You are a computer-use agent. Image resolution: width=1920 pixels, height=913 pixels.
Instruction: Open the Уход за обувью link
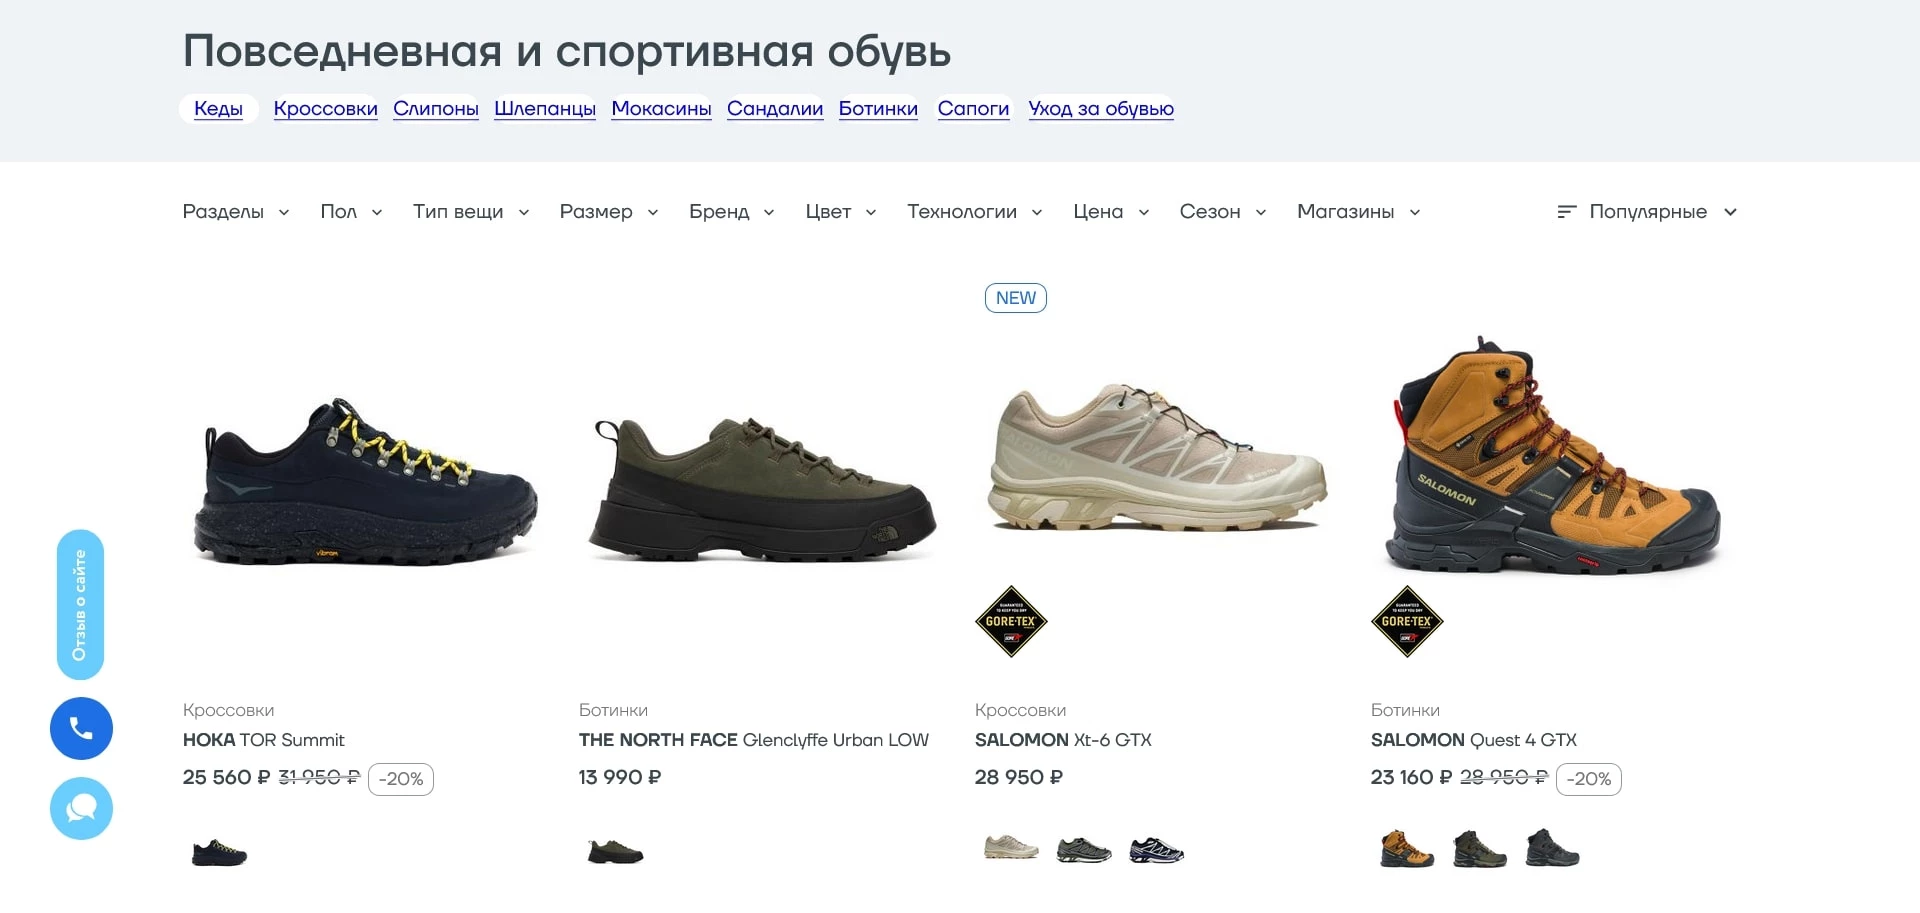pyautogui.click(x=1100, y=109)
